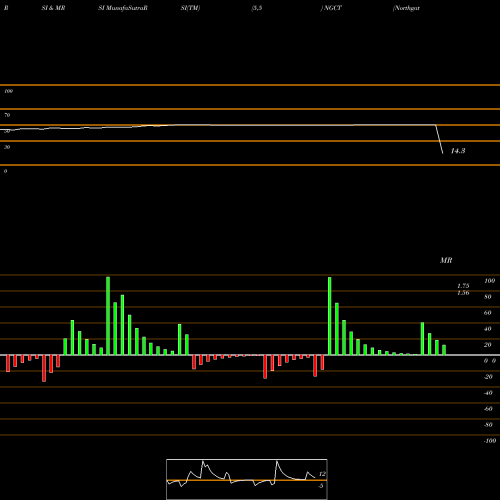
Task: Click the '1.75' value in MR panel
Action: tap(463, 286)
